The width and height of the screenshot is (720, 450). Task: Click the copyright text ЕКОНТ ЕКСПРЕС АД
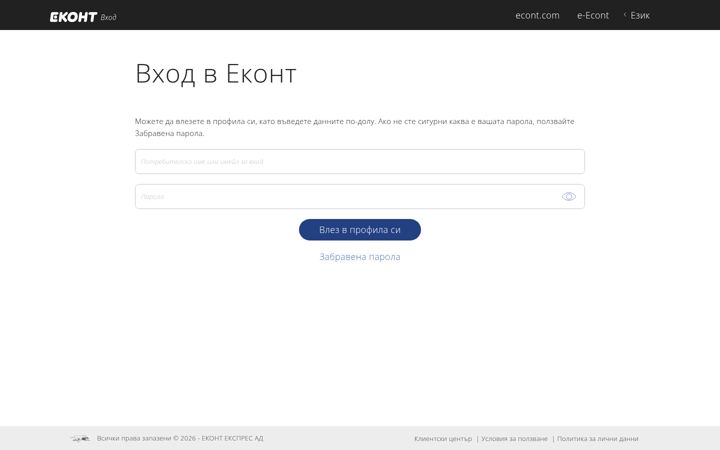tap(180, 439)
